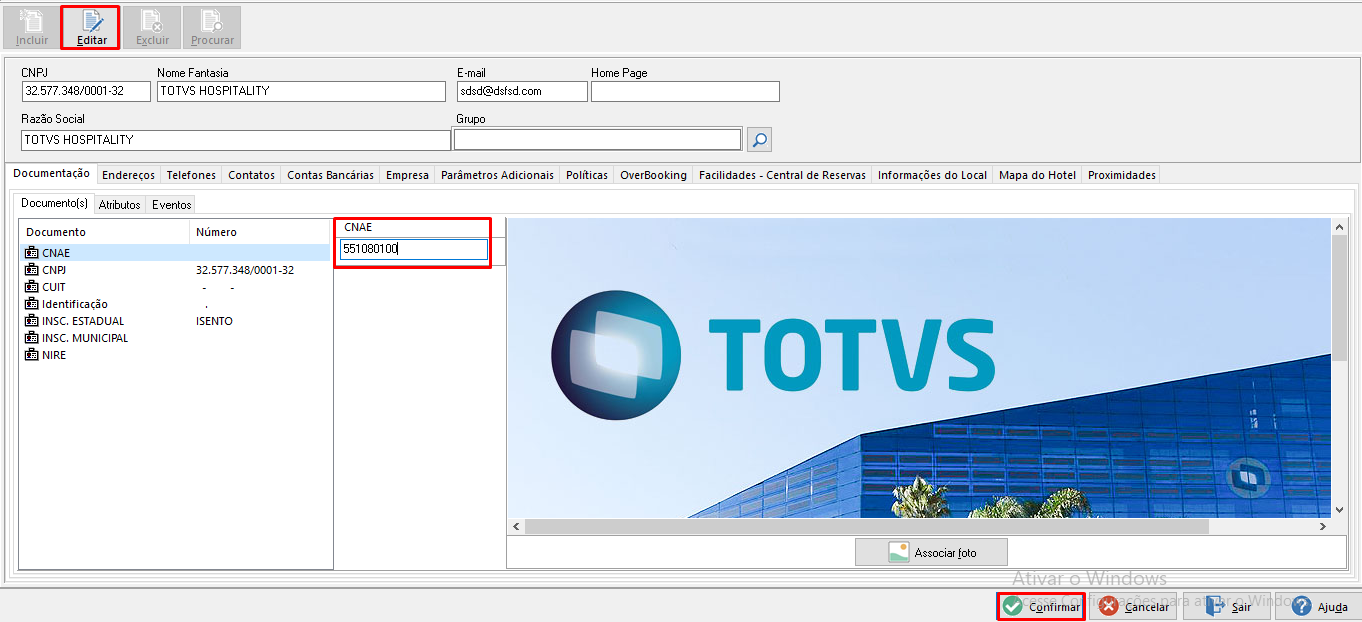Click document icon beside NIRE row
The width and height of the screenshot is (1362, 622).
(x=31, y=355)
